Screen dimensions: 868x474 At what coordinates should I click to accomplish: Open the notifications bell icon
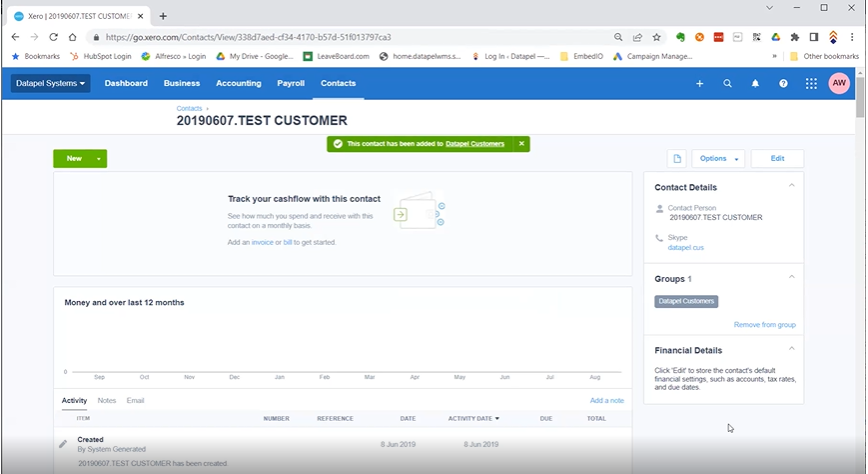755,84
